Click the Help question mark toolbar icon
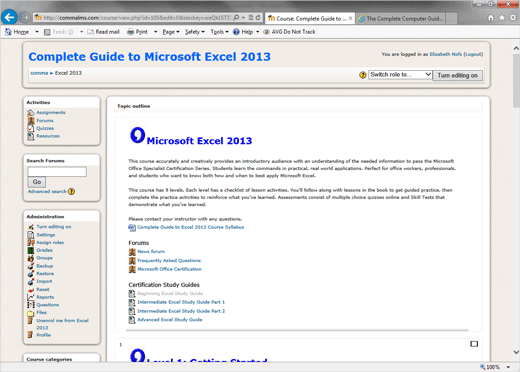Screen dimensions: 520x372 pos(236,32)
